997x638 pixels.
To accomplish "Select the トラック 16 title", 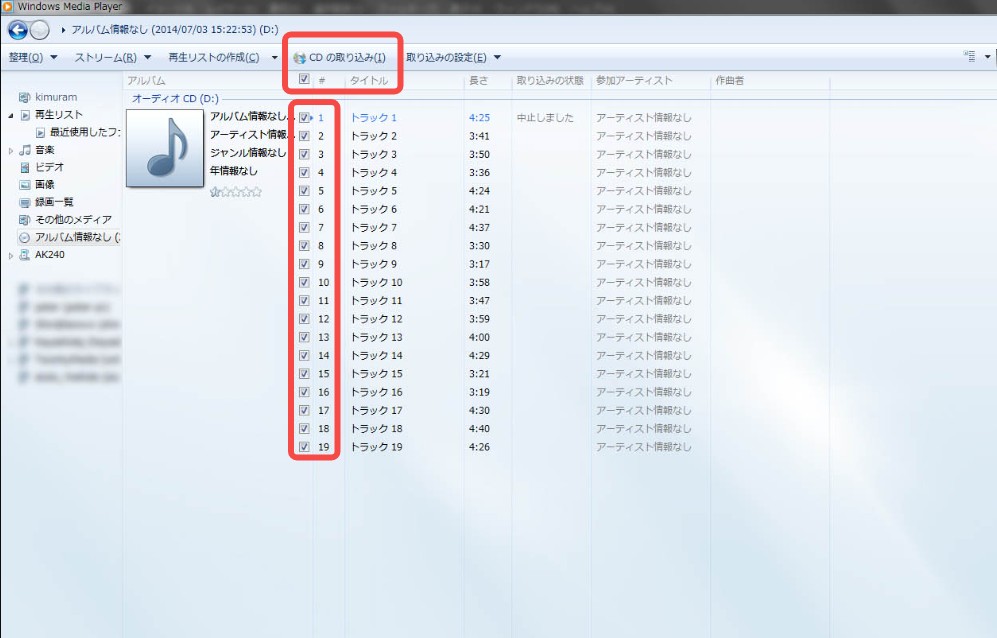I will pyautogui.click(x=376, y=392).
